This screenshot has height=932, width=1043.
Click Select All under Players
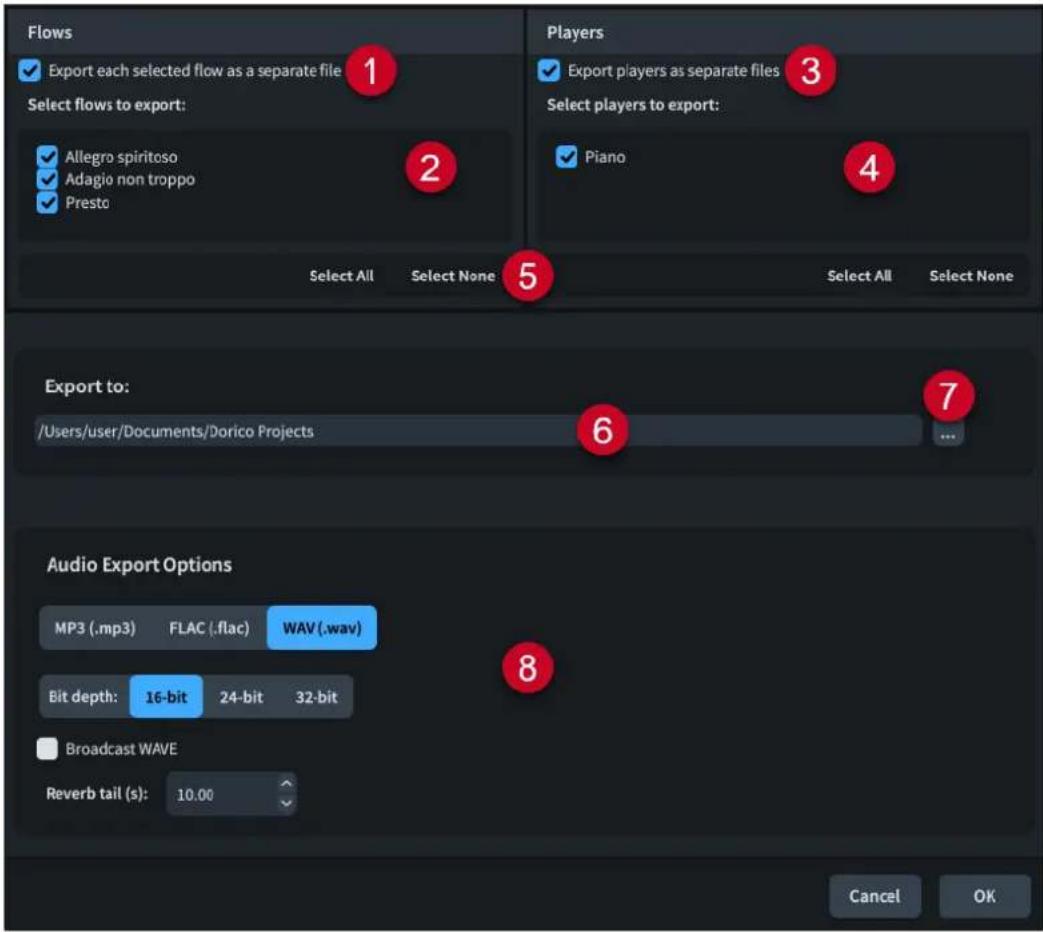tap(859, 275)
